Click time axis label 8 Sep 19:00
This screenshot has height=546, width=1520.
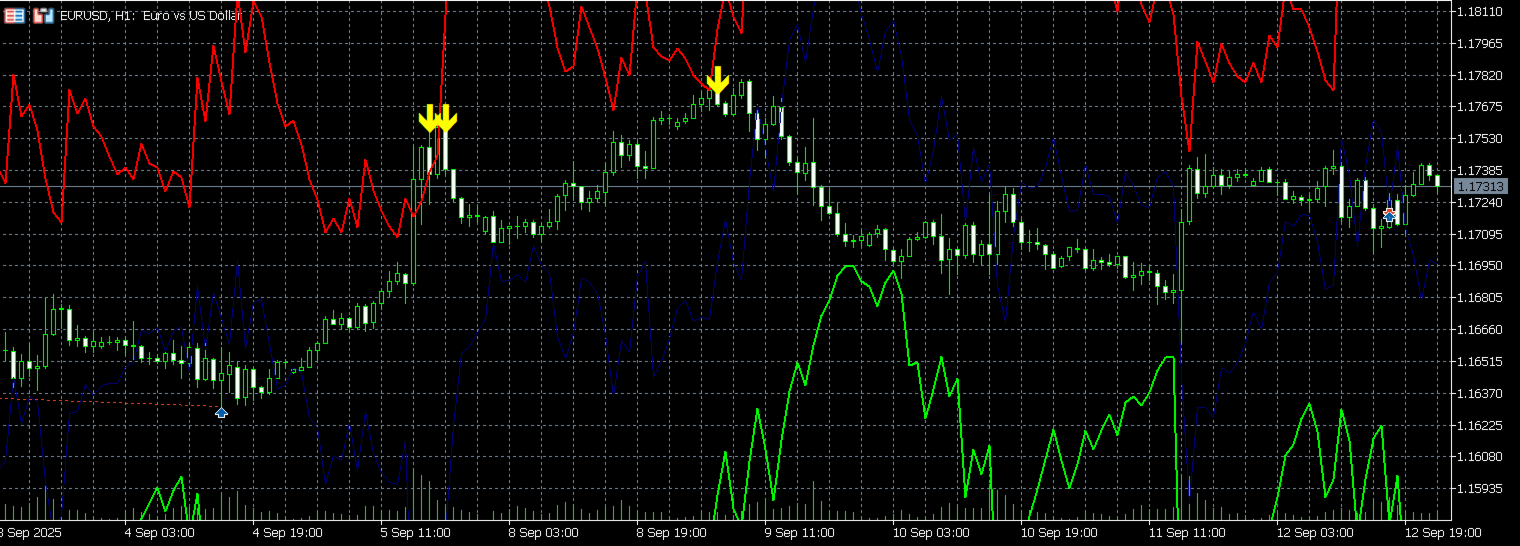coord(671,533)
